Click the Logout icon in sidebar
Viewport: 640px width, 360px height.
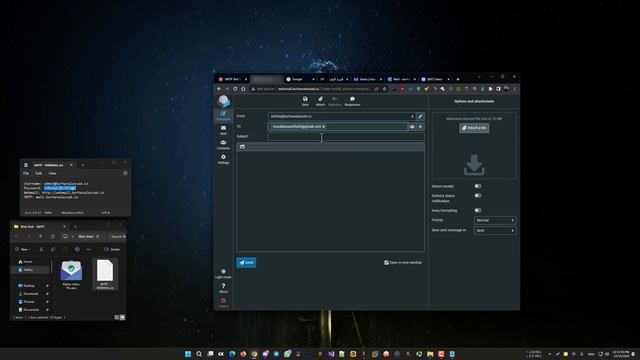tap(223, 302)
